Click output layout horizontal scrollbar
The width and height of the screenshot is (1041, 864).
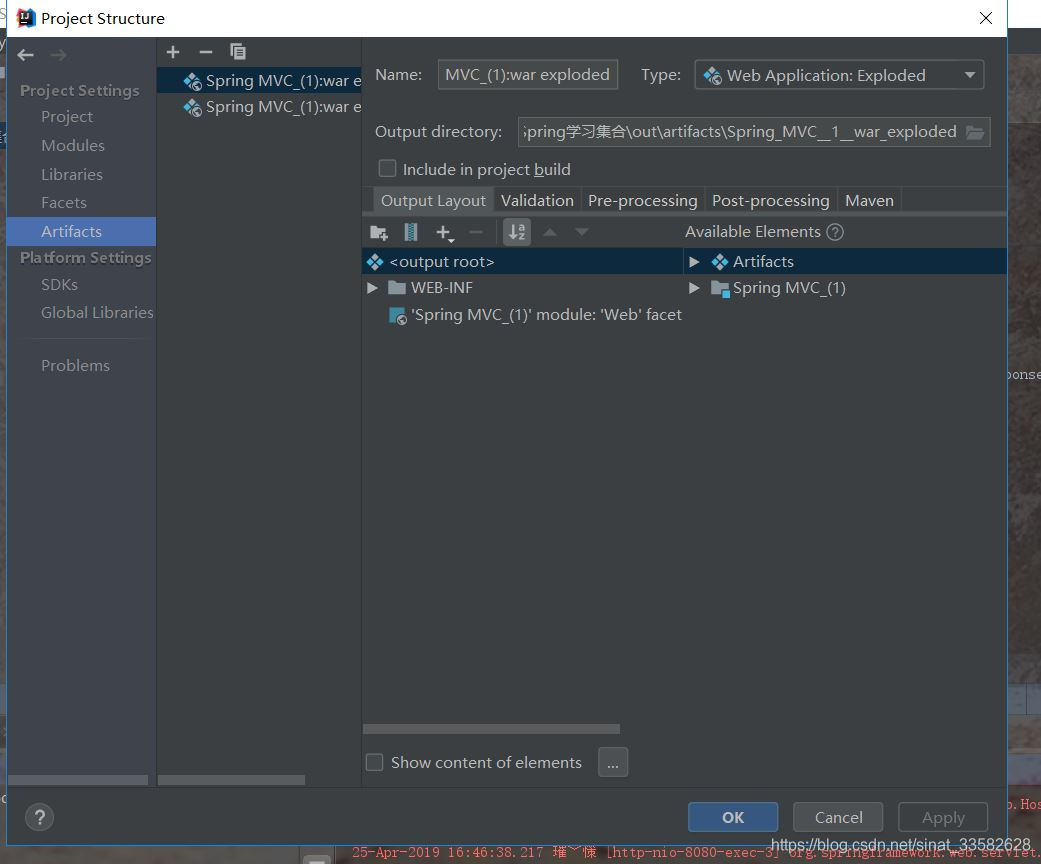click(x=491, y=729)
